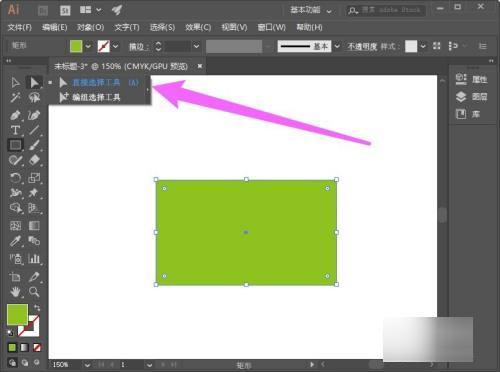The width and height of the screenshot is (500, 372).
Task: Swap fill and stroke colors
Action: tap(37, 307)
